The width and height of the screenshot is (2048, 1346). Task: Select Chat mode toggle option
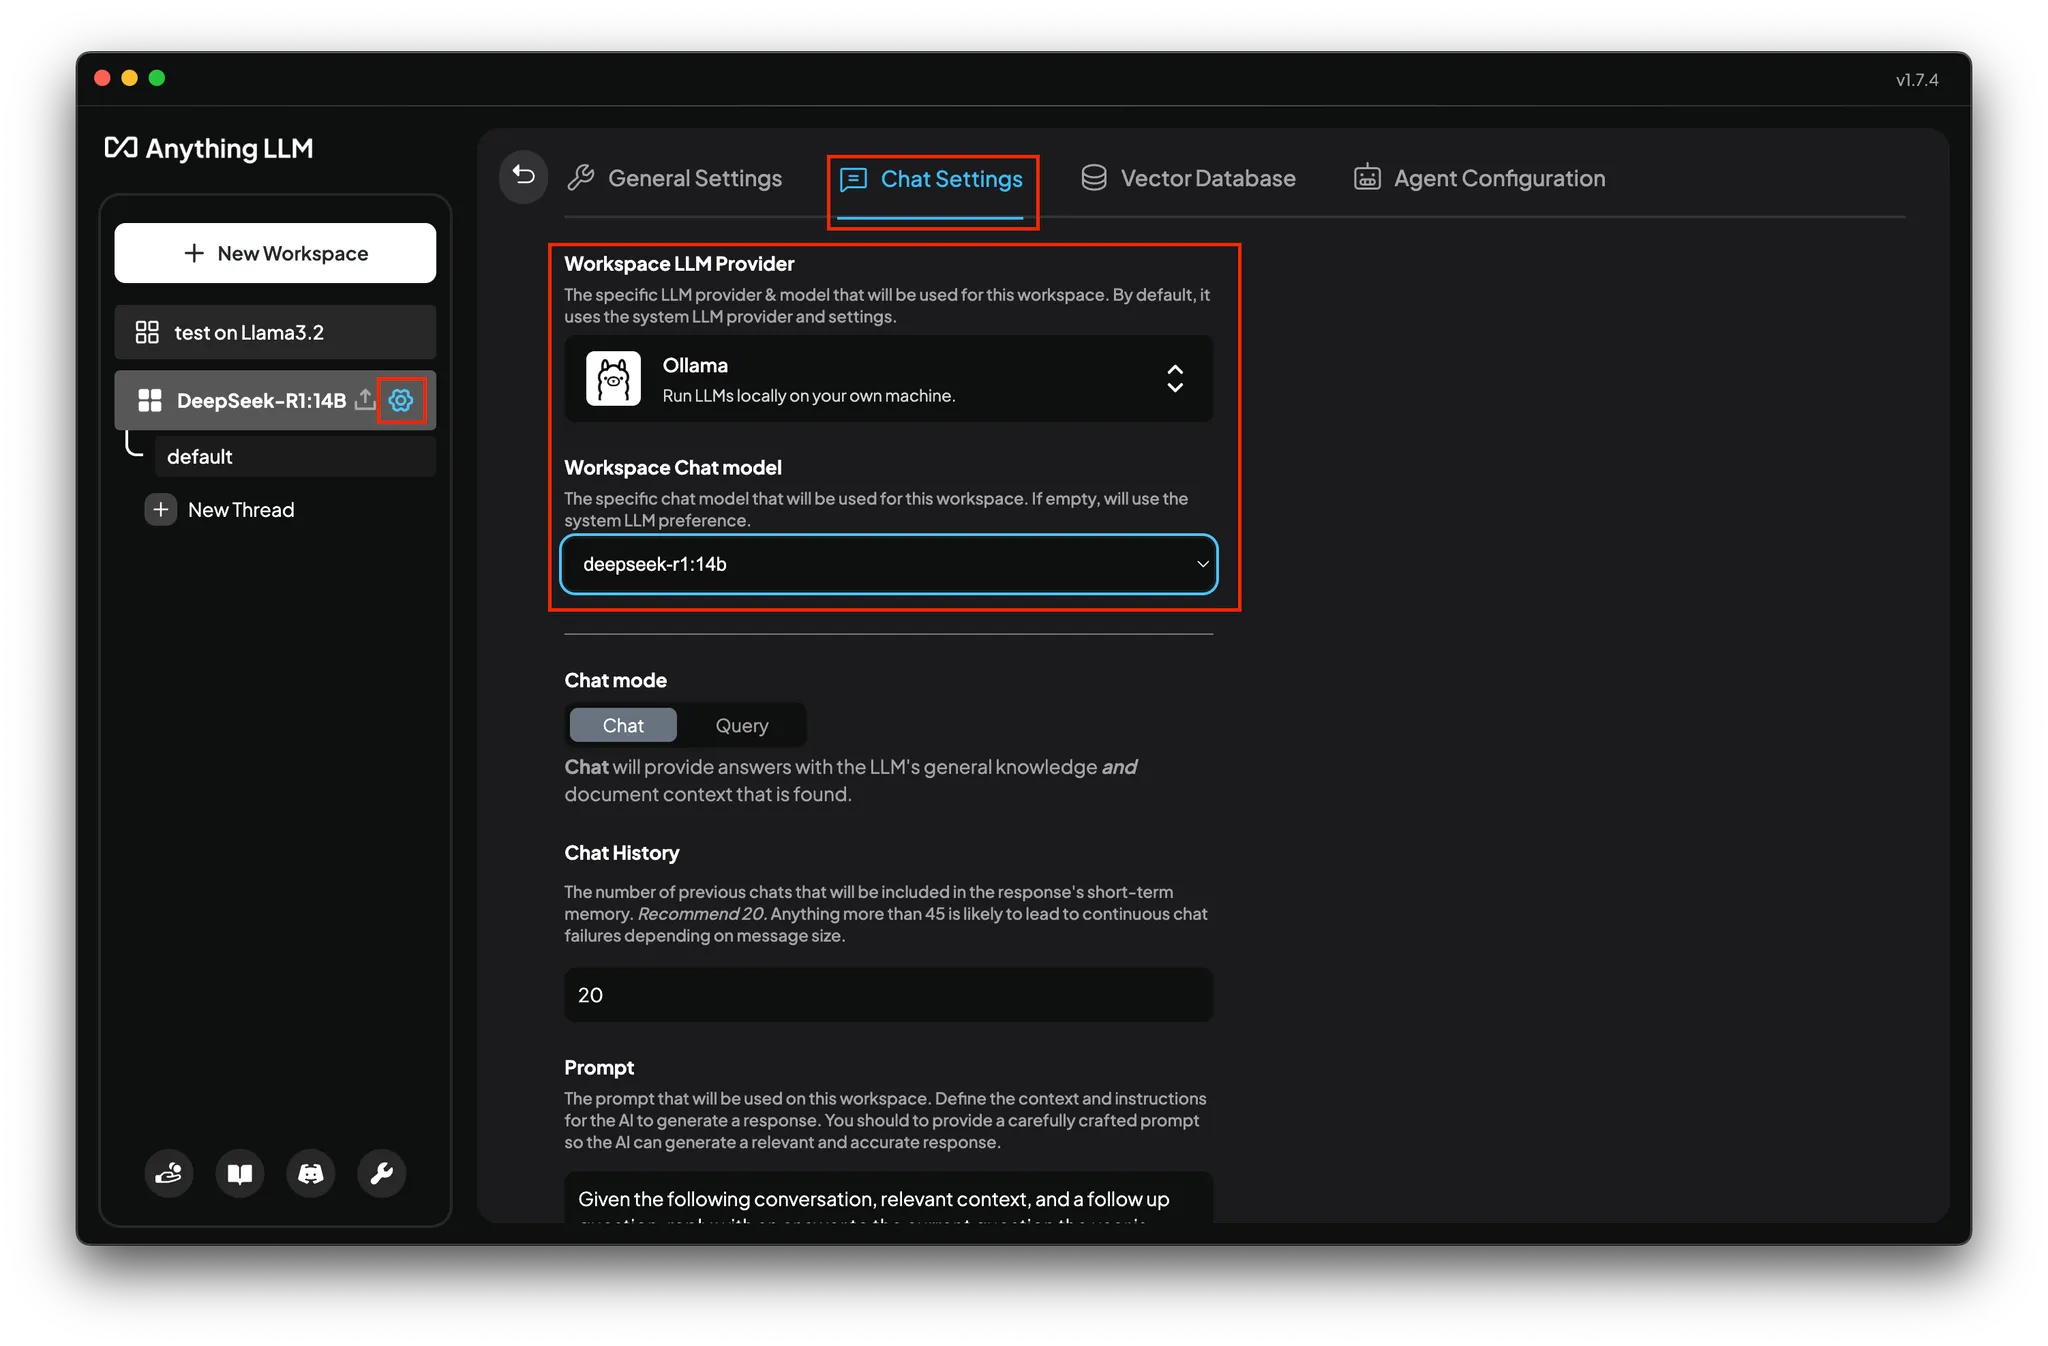(623, 725)
